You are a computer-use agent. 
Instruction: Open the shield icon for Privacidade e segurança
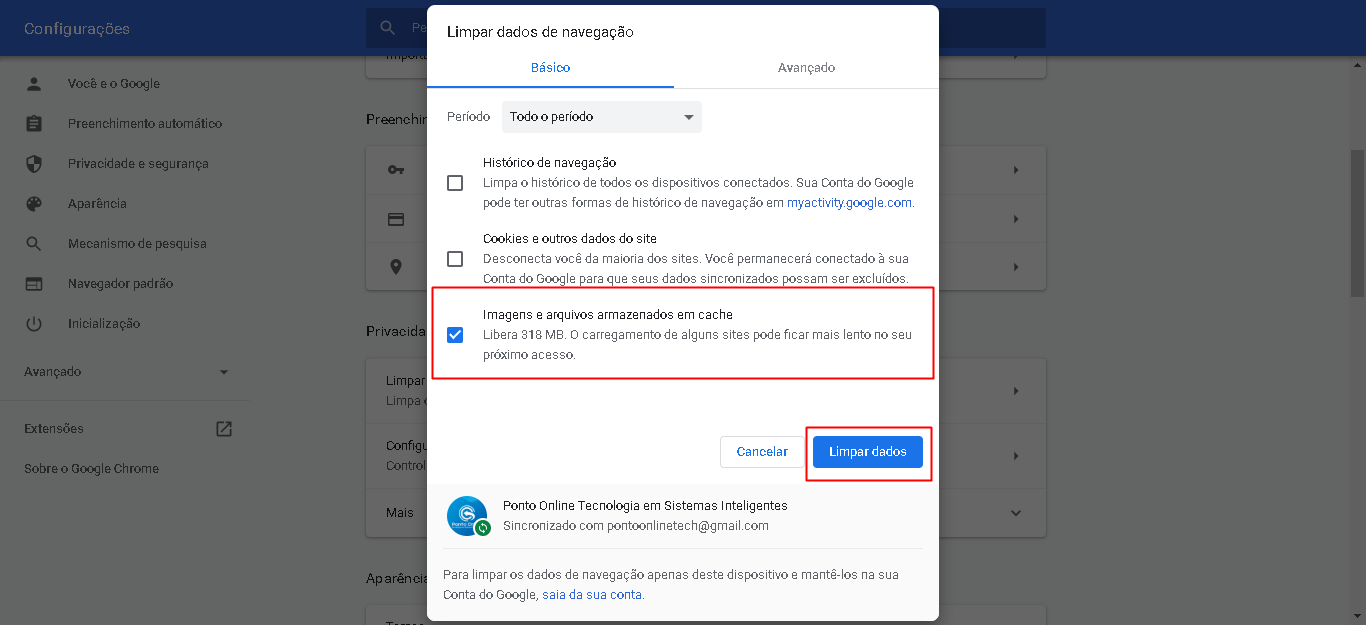(x=34, y=164)
